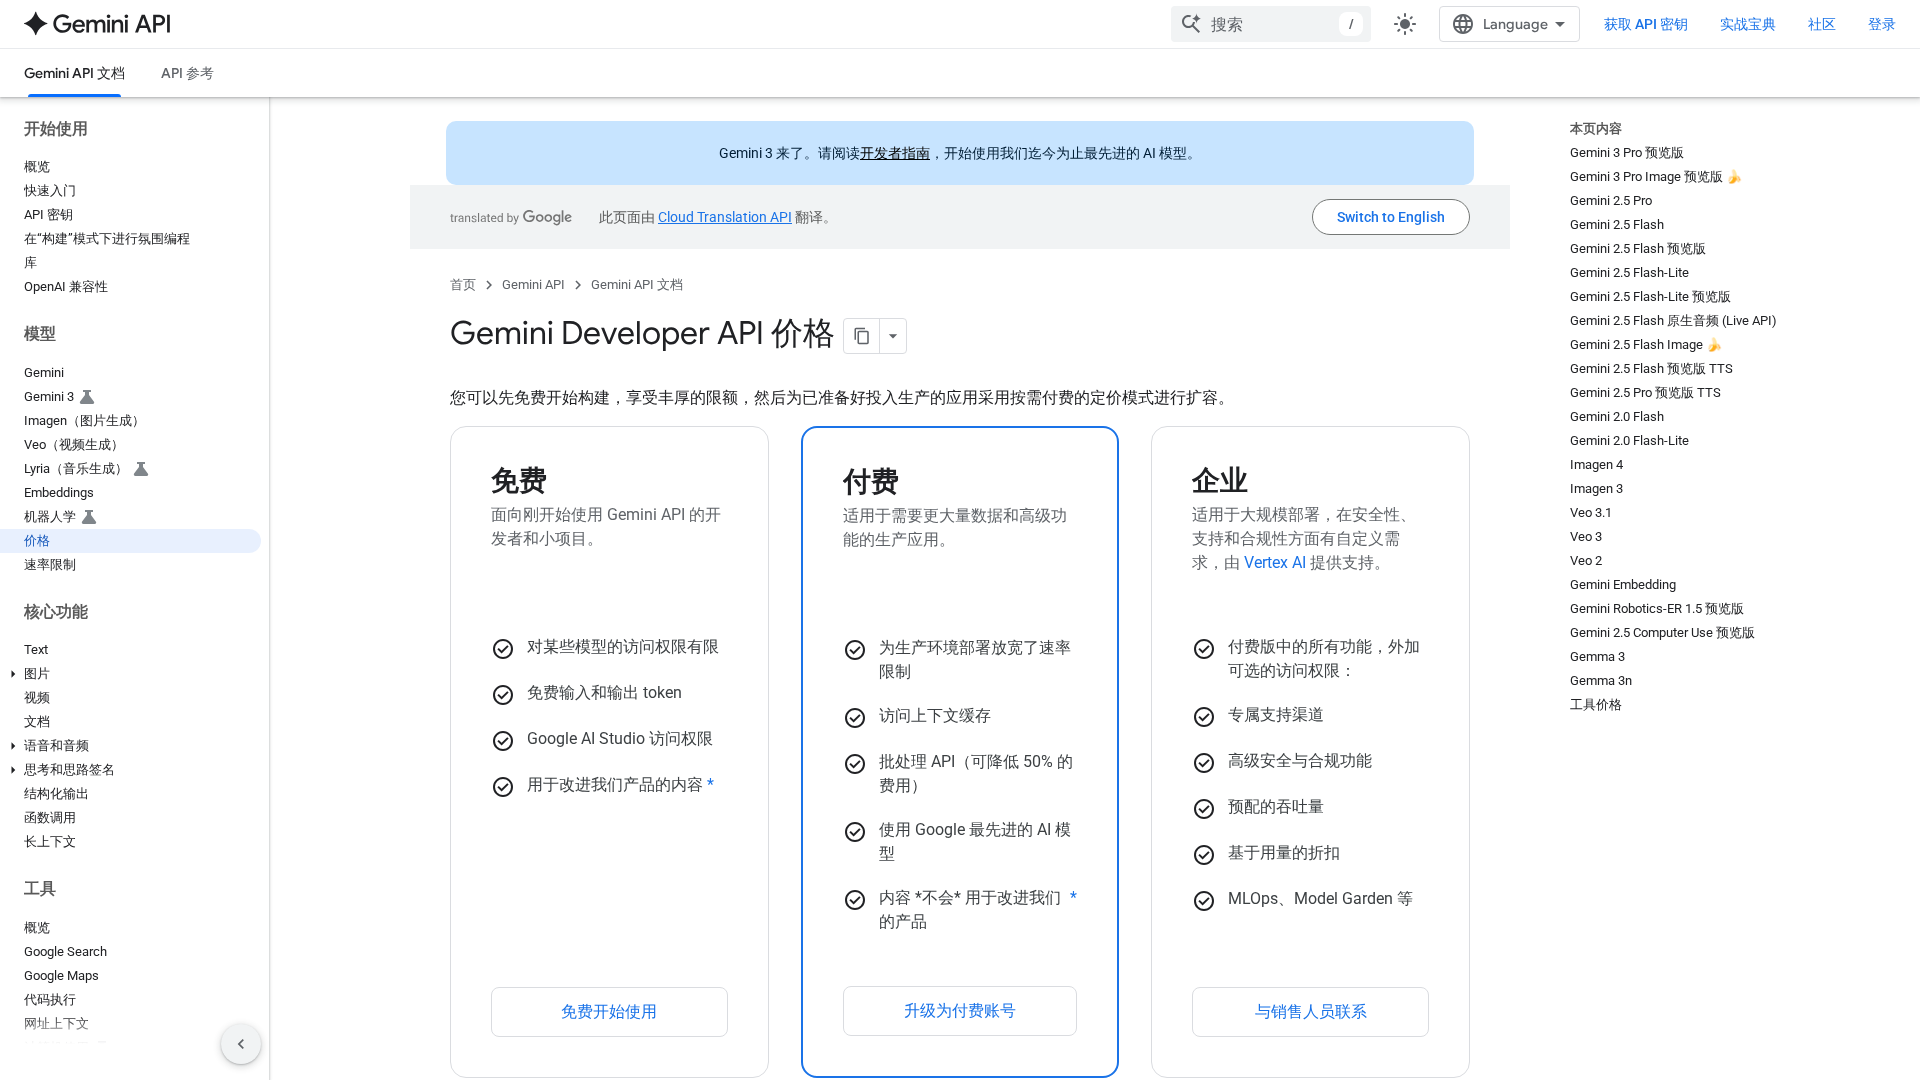Click the copy page title icon
The width and height of the screenshot is (1920, 1080).
[x=861, y=336]
